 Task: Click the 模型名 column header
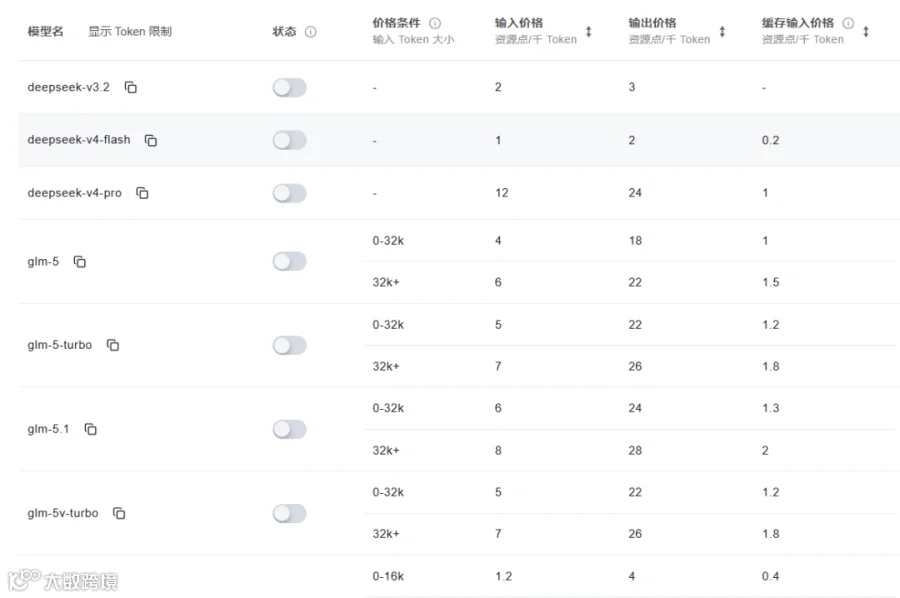pyautogui.click(x=45, y=32)
